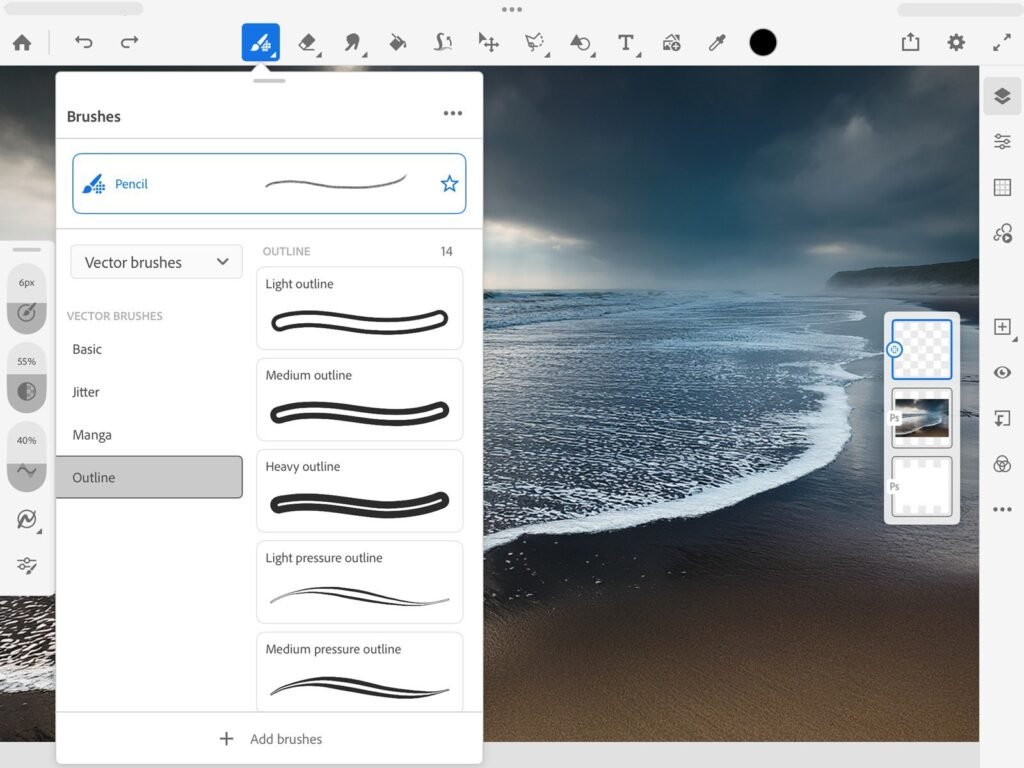Select the top transparent layer thumbnail
The image size is (1024, 768).
coord(921,349)
